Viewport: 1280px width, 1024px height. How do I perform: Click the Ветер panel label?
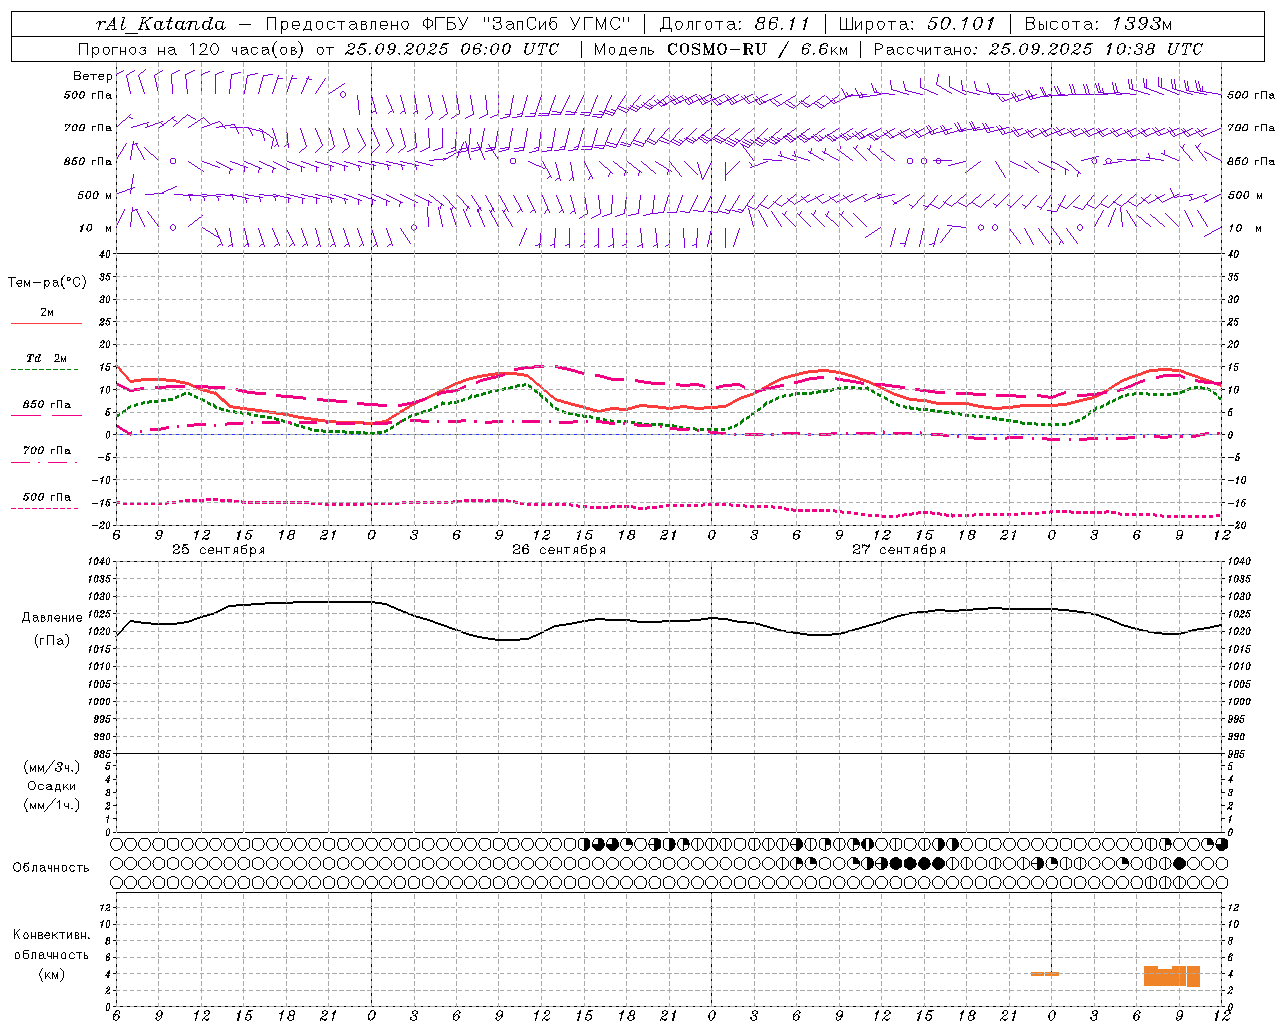point(92,76)
